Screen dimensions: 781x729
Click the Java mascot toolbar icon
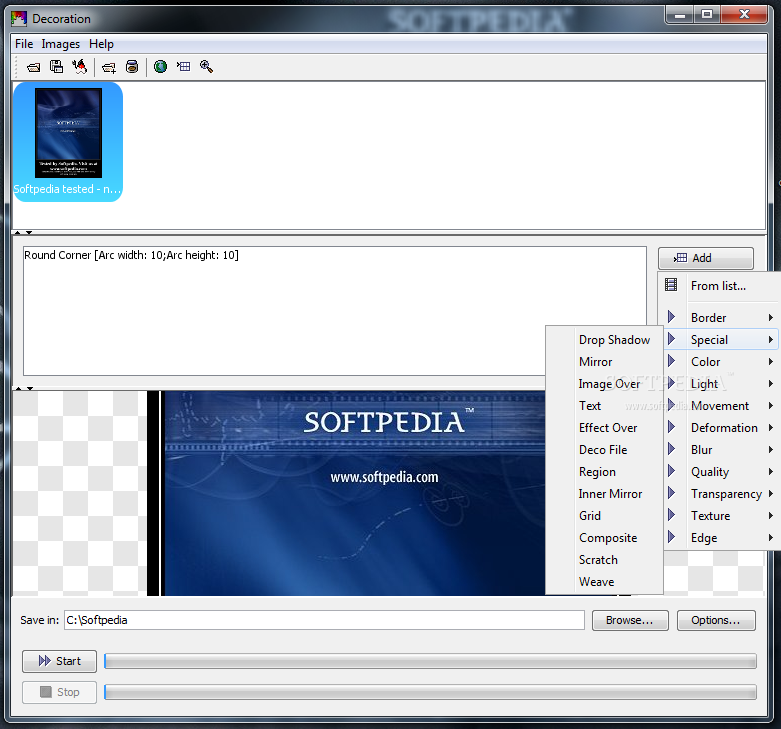point(79,66)
